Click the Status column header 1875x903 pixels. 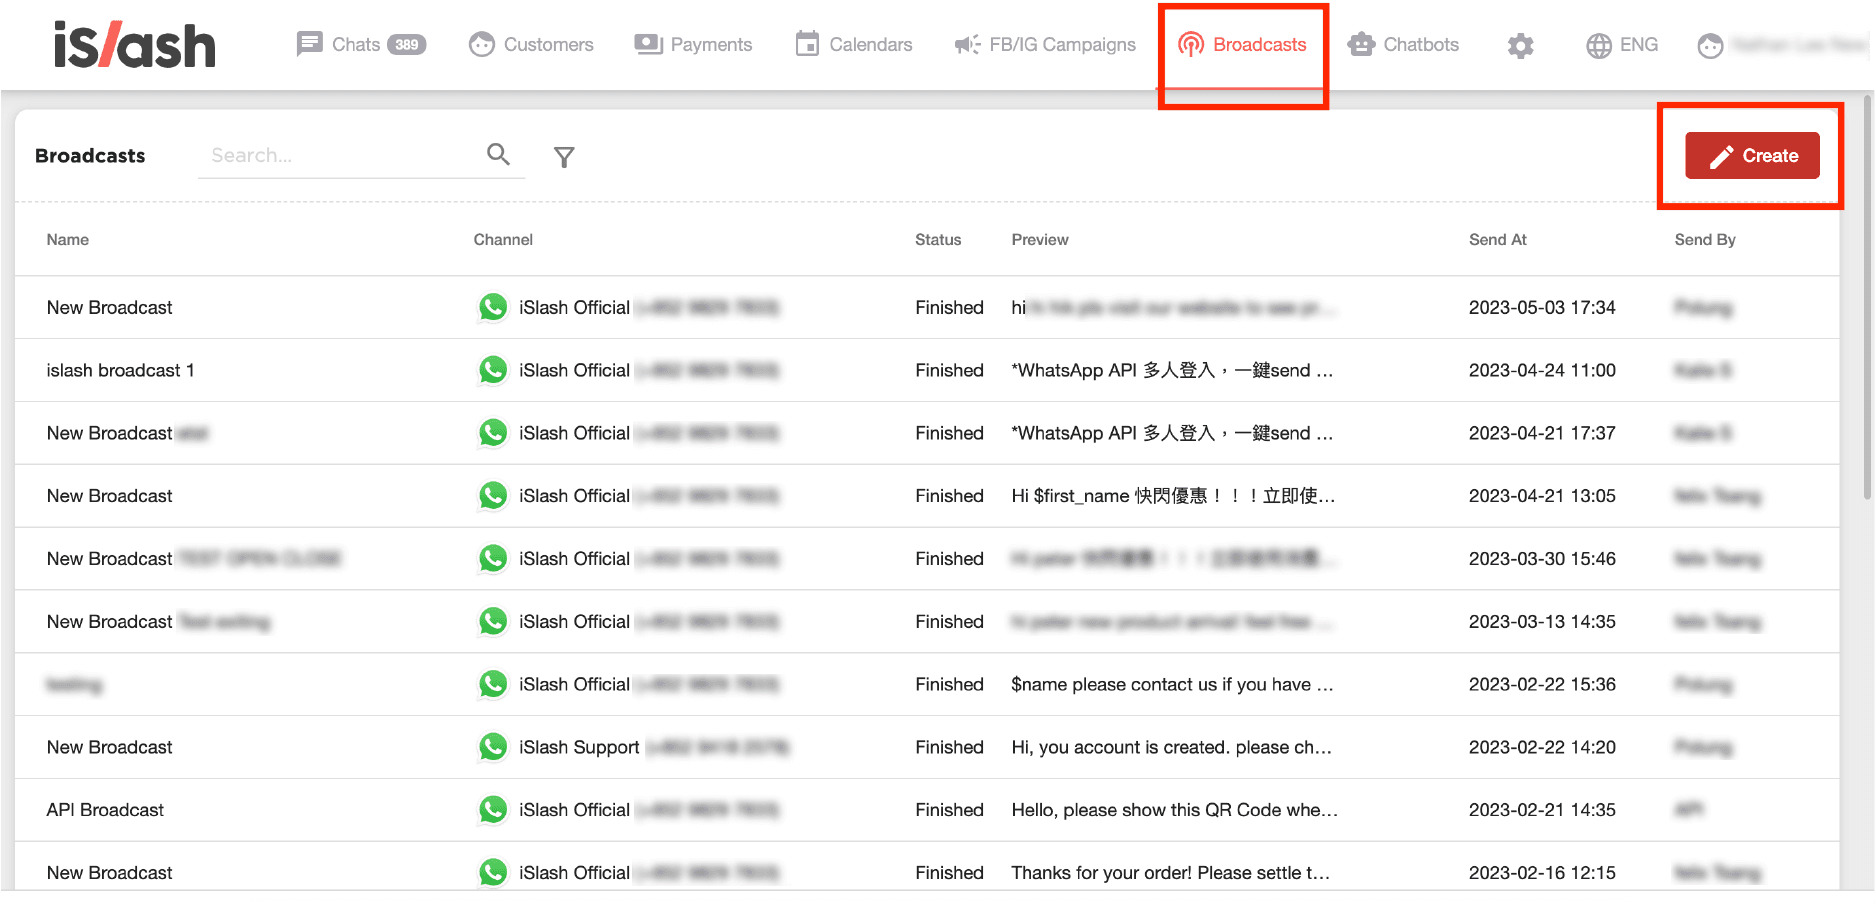(x=938, y=240)
